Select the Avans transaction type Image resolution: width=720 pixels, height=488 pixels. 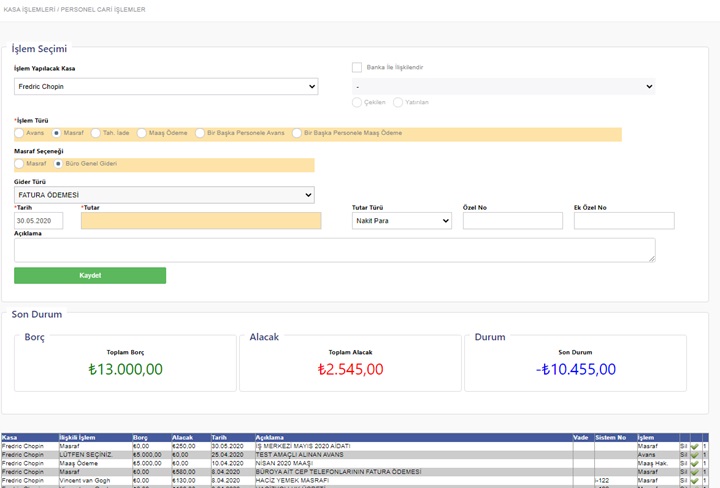[x=20, y=133]
